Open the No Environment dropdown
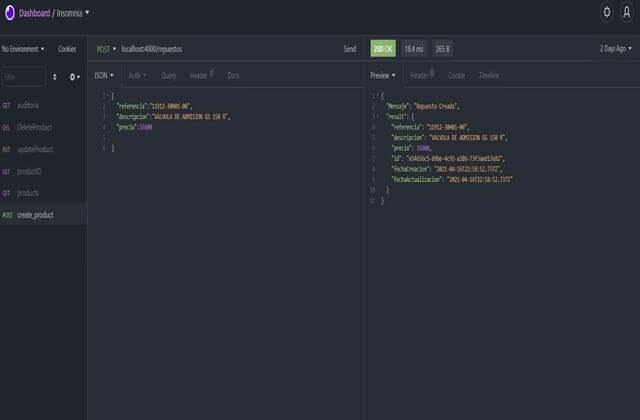Image resolution: width=640 pixels, height=420 pixels. 24,48
